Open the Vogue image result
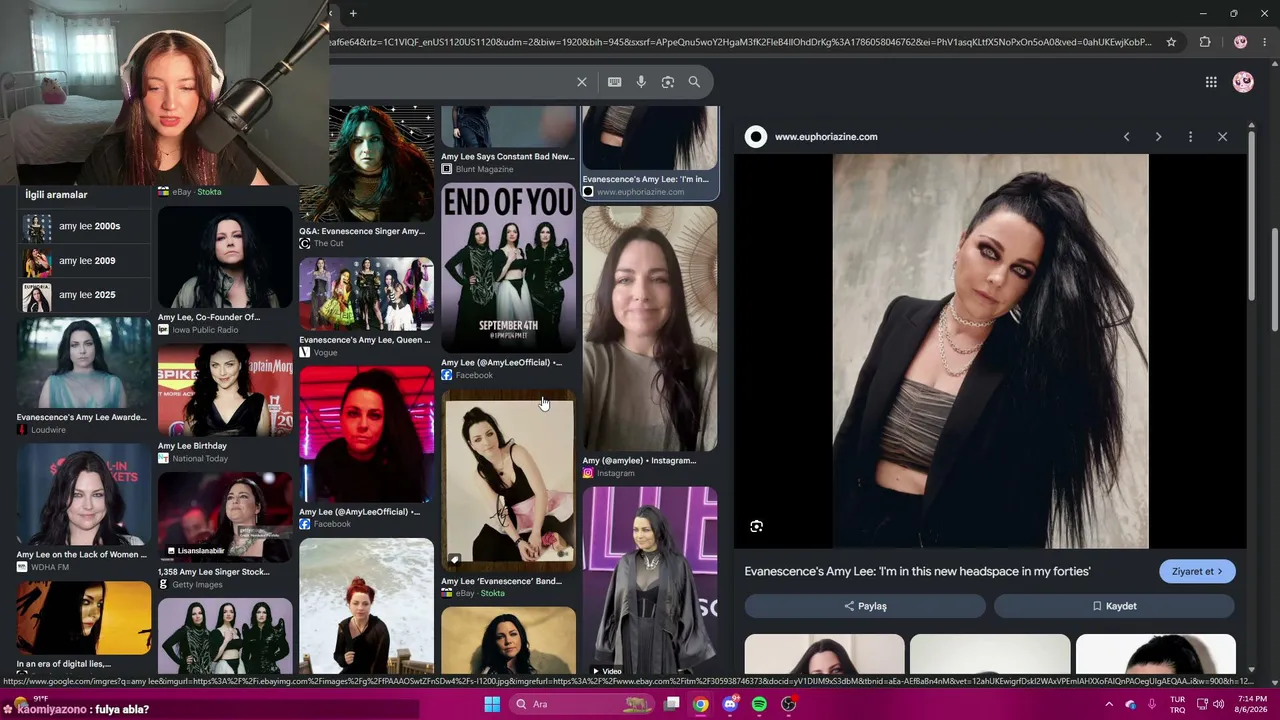Image resolution: width=1280 pixels, height=720 pixels. point(366,294)
